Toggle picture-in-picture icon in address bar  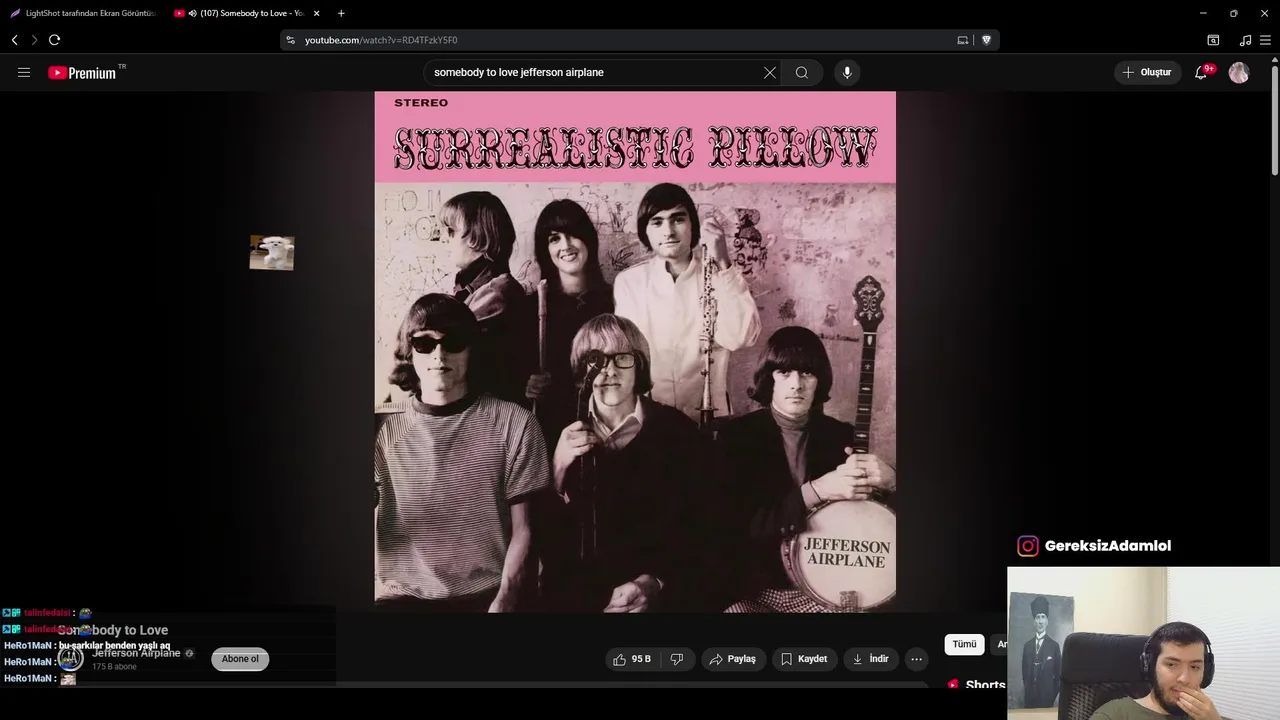[963, 40]
